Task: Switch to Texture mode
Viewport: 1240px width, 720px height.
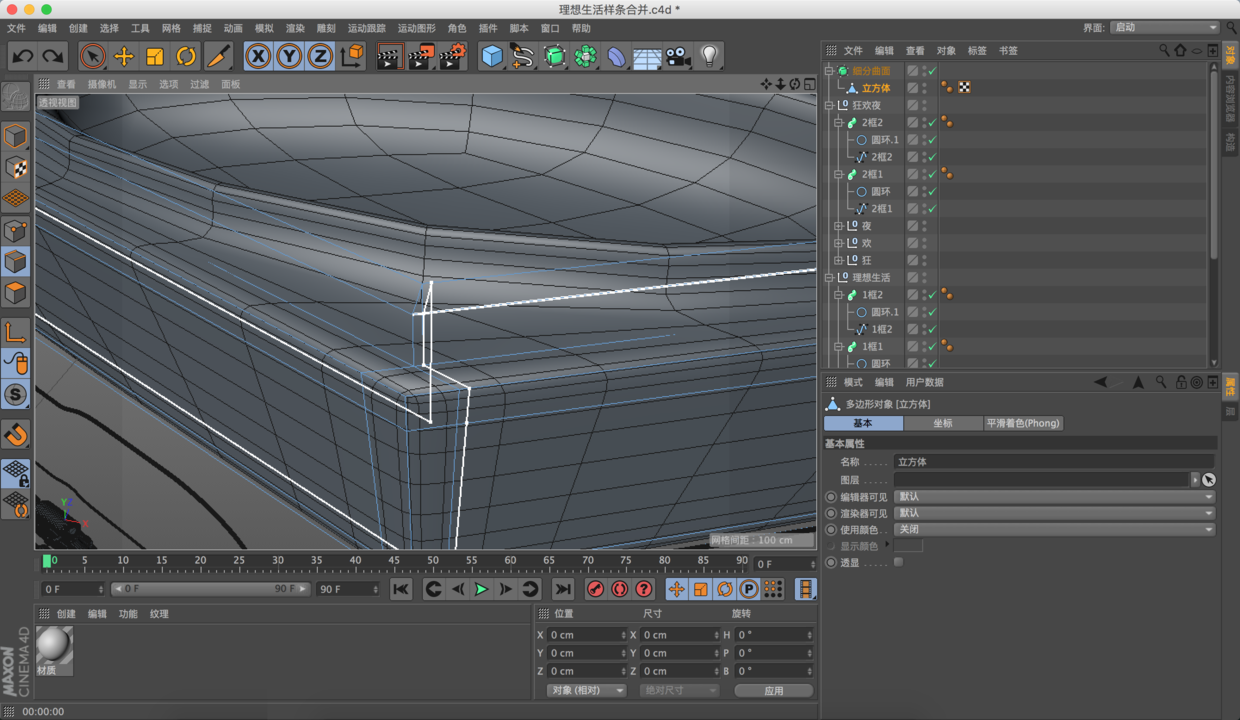Action: pyautogui.click(x=15, y=167)
